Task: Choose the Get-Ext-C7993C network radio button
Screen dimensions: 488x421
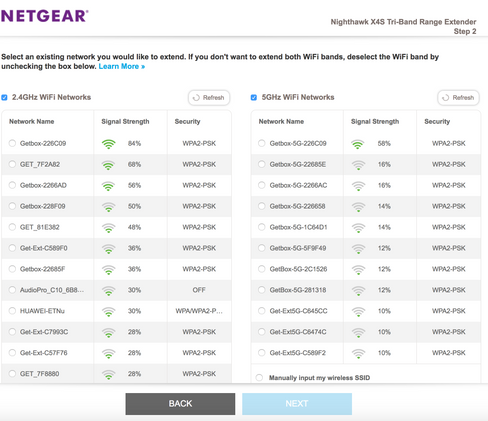Action: coord(12,332)
